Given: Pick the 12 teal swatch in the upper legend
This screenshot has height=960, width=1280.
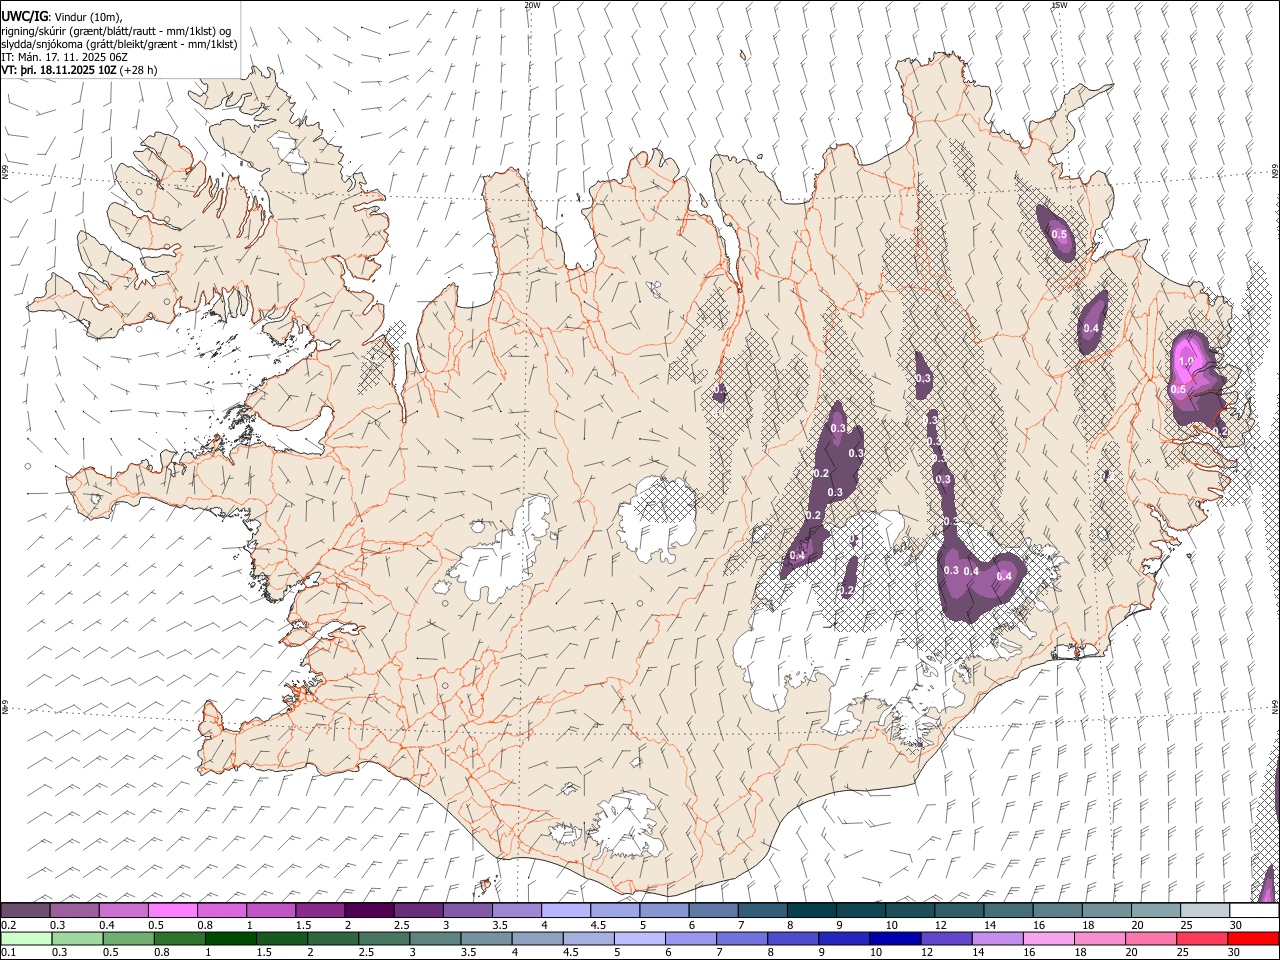Looking at the screenshot, I should click(958, 910).
